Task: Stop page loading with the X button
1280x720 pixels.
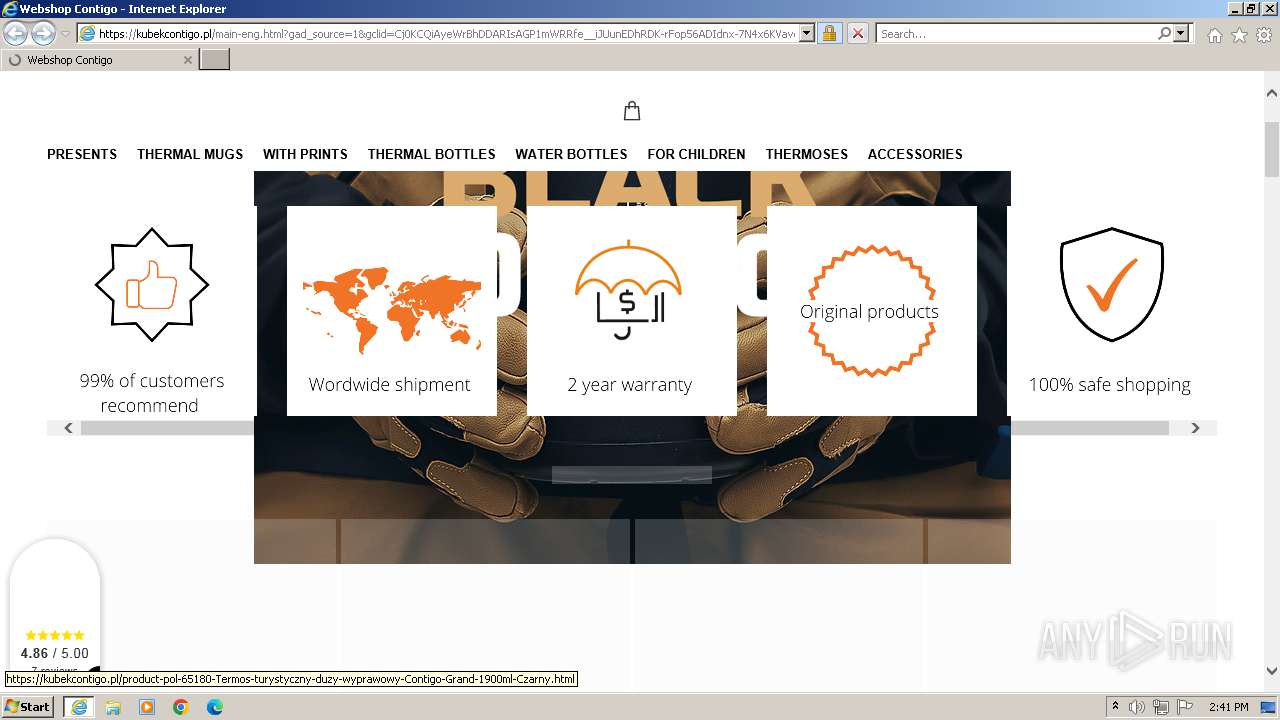Action: point(857,33)
